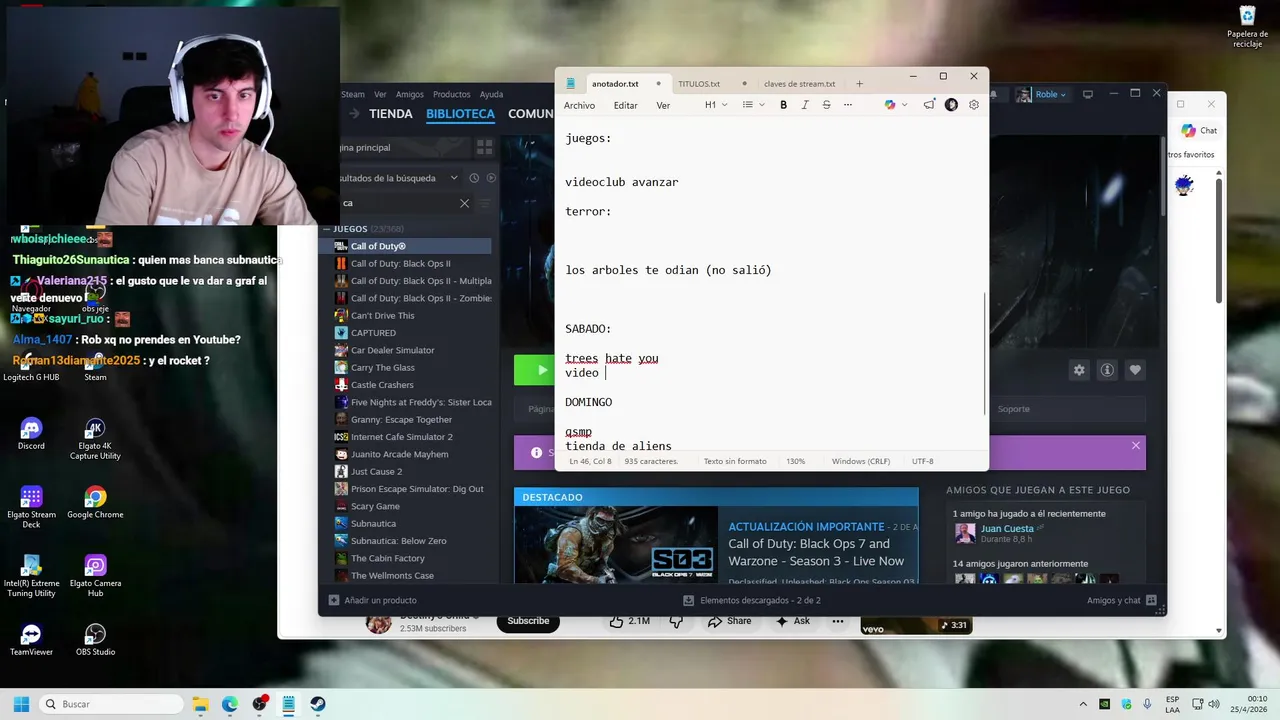This screenshot has height=720, width=1280.
Task: Open Steam's TIENDA section
Action: click(390, 114)
